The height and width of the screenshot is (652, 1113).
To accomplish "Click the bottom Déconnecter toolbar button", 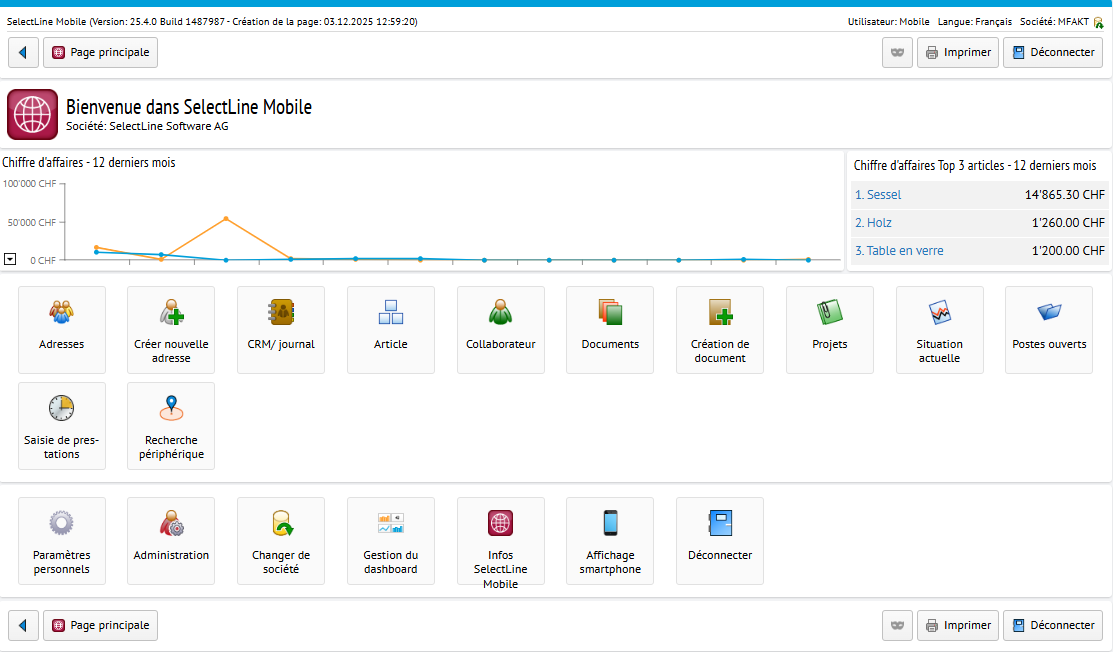I will [x=1053, y=625].
